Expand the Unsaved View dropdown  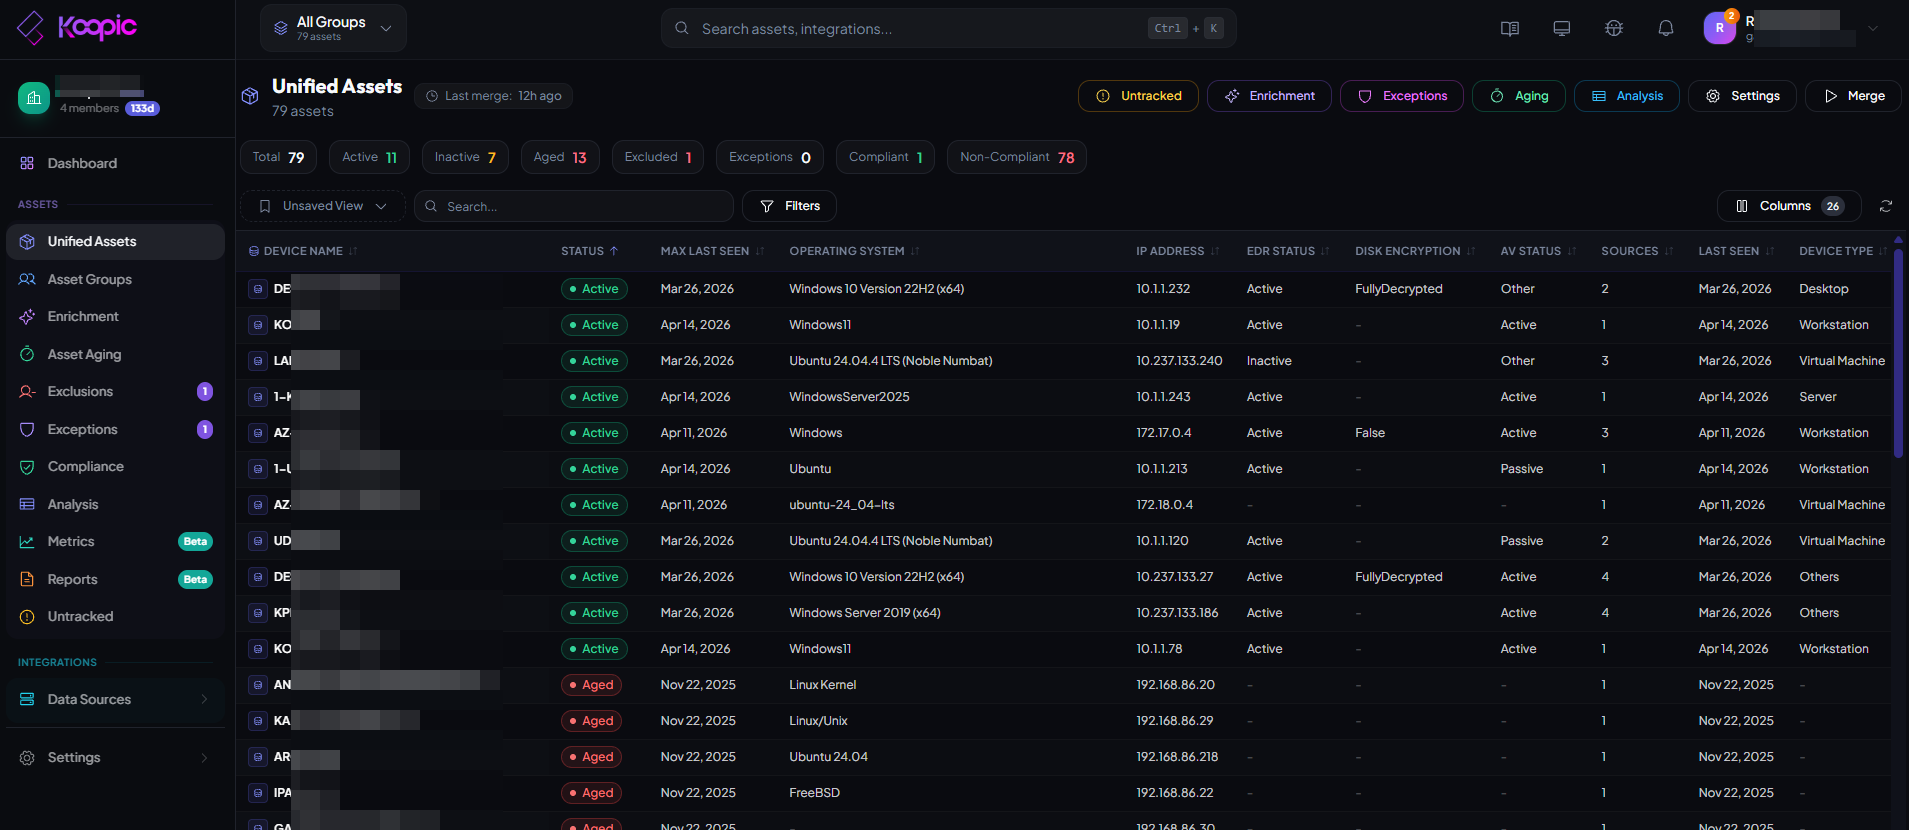click(x=323, y=206)
